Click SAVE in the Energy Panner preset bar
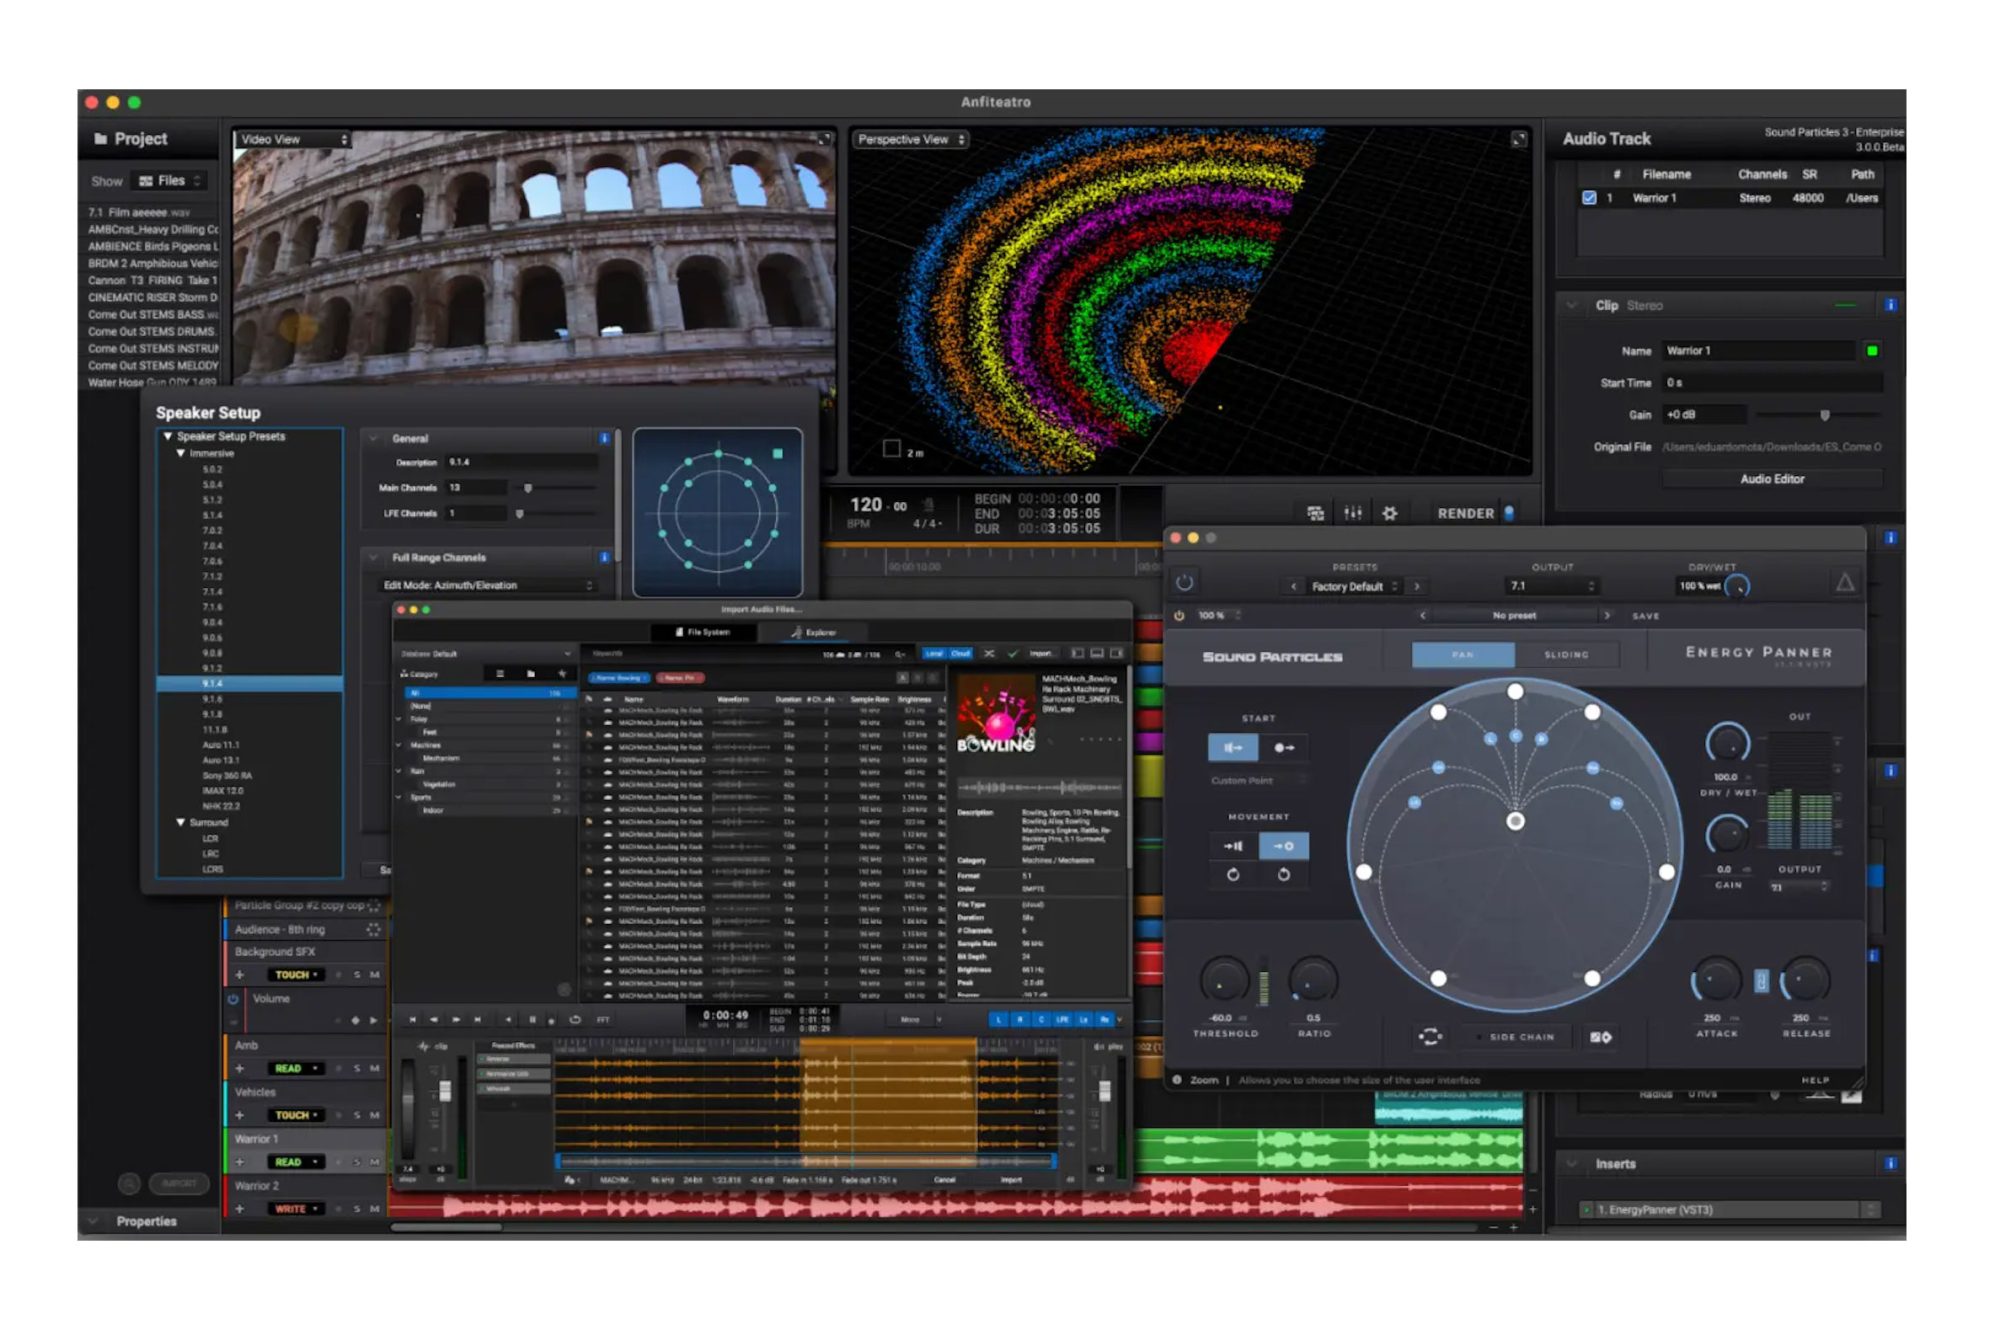Screen dimensions: 2000x1319 coord(1645,616)
